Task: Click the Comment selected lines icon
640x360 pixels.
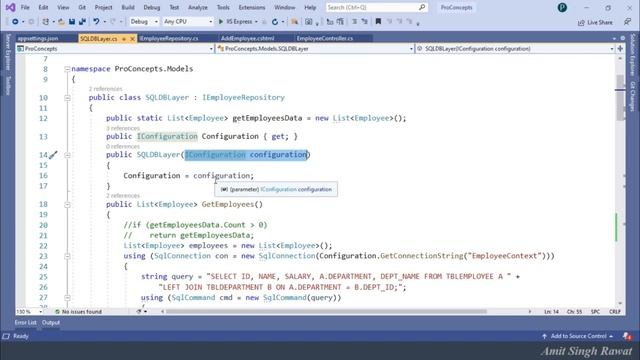Action: pos(330,22)
